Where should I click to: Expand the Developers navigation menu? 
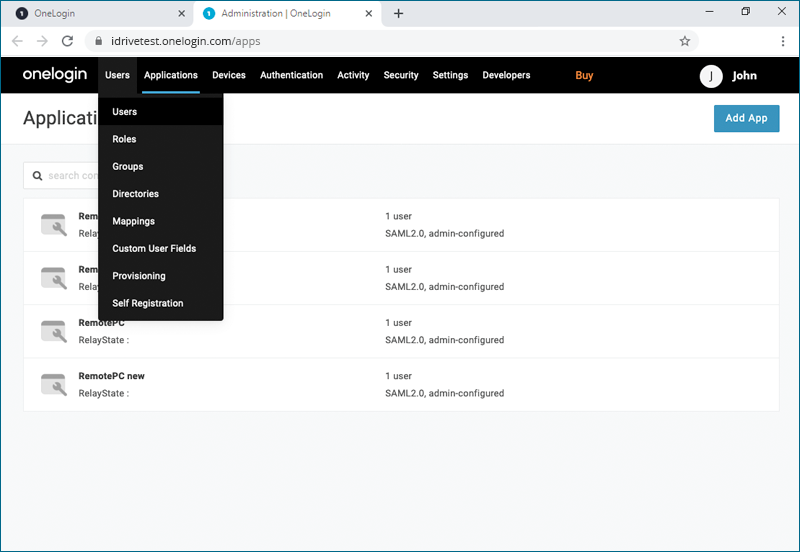506,75
